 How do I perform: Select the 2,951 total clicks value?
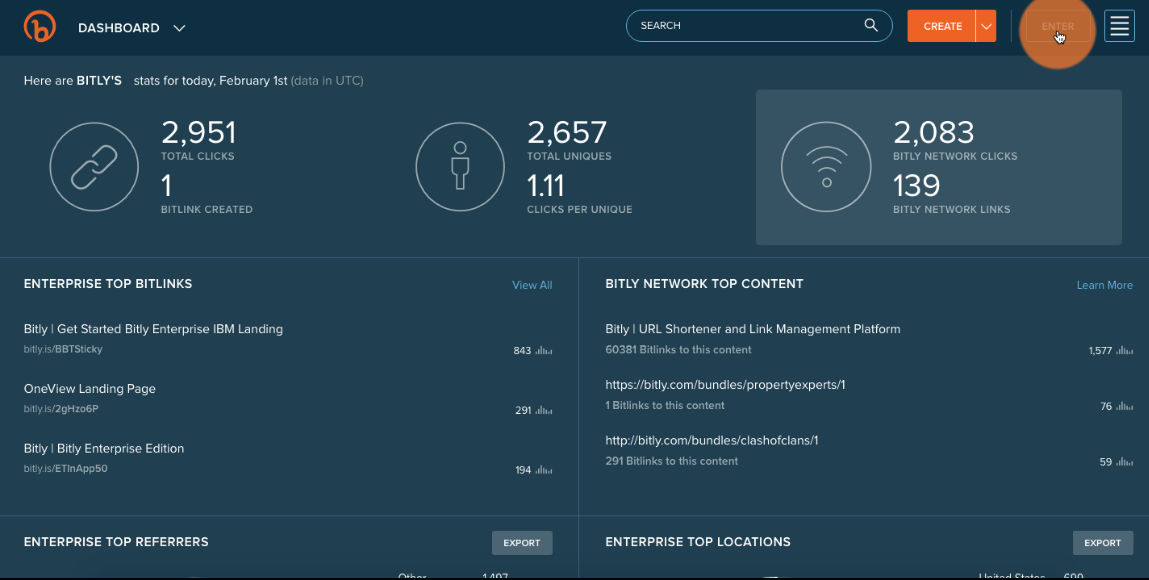coord(199,133)
